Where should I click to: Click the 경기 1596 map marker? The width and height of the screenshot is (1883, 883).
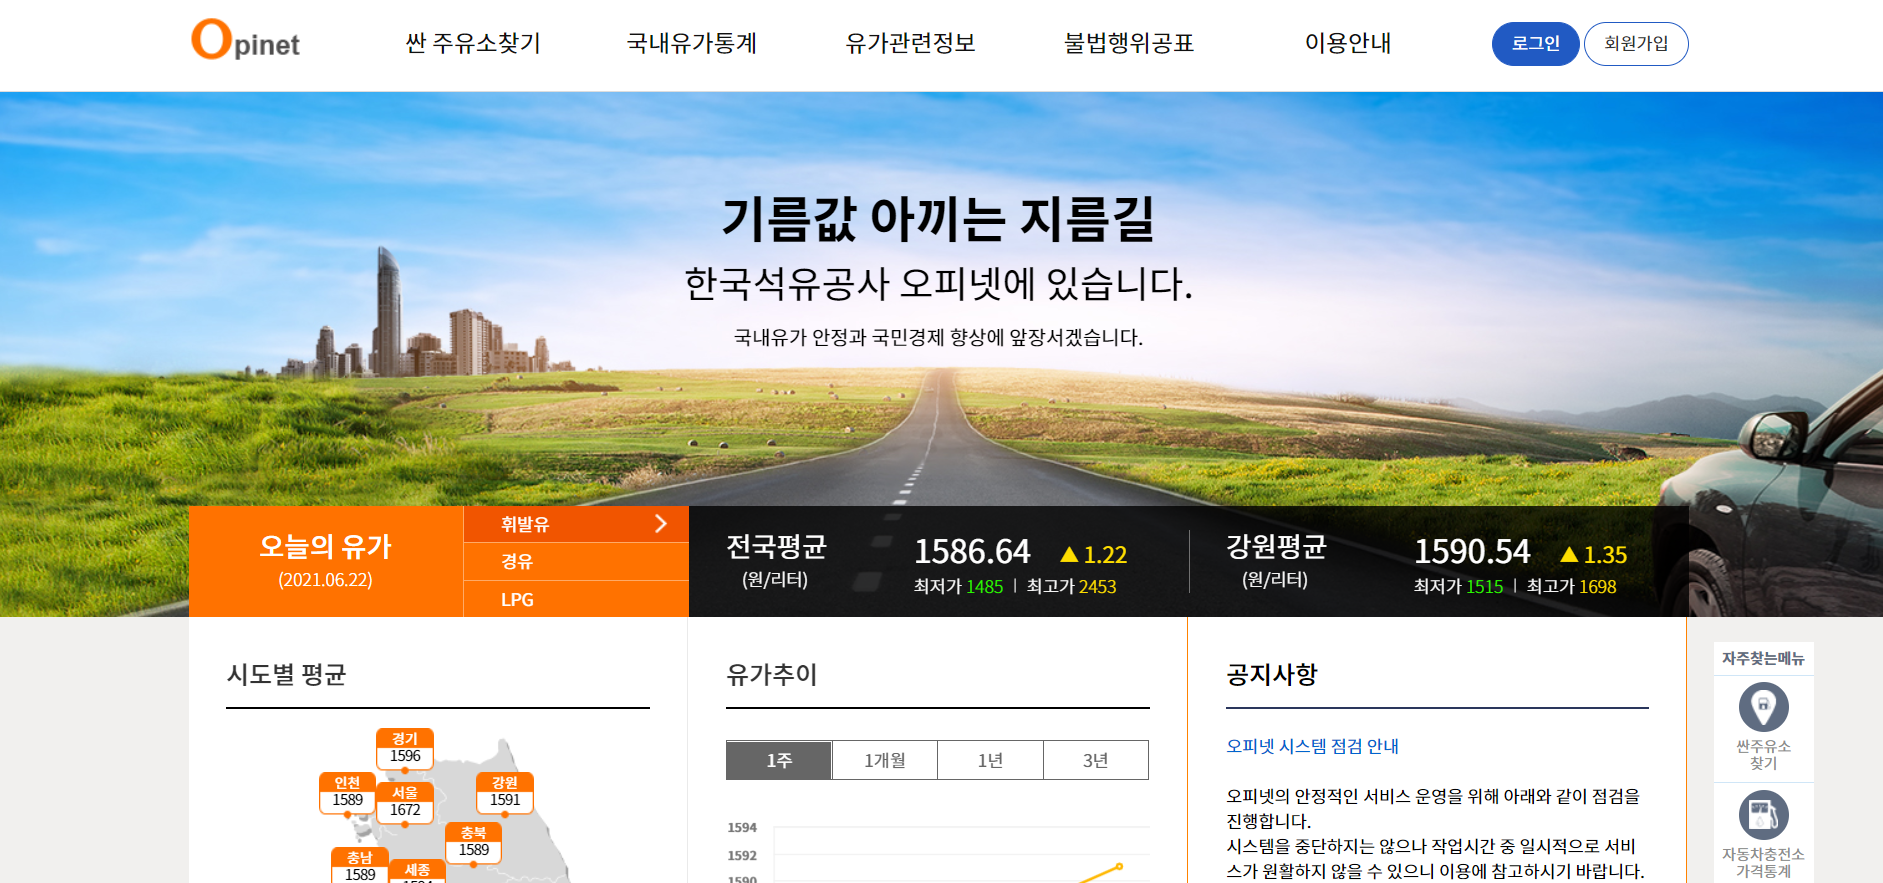(405, 748)
